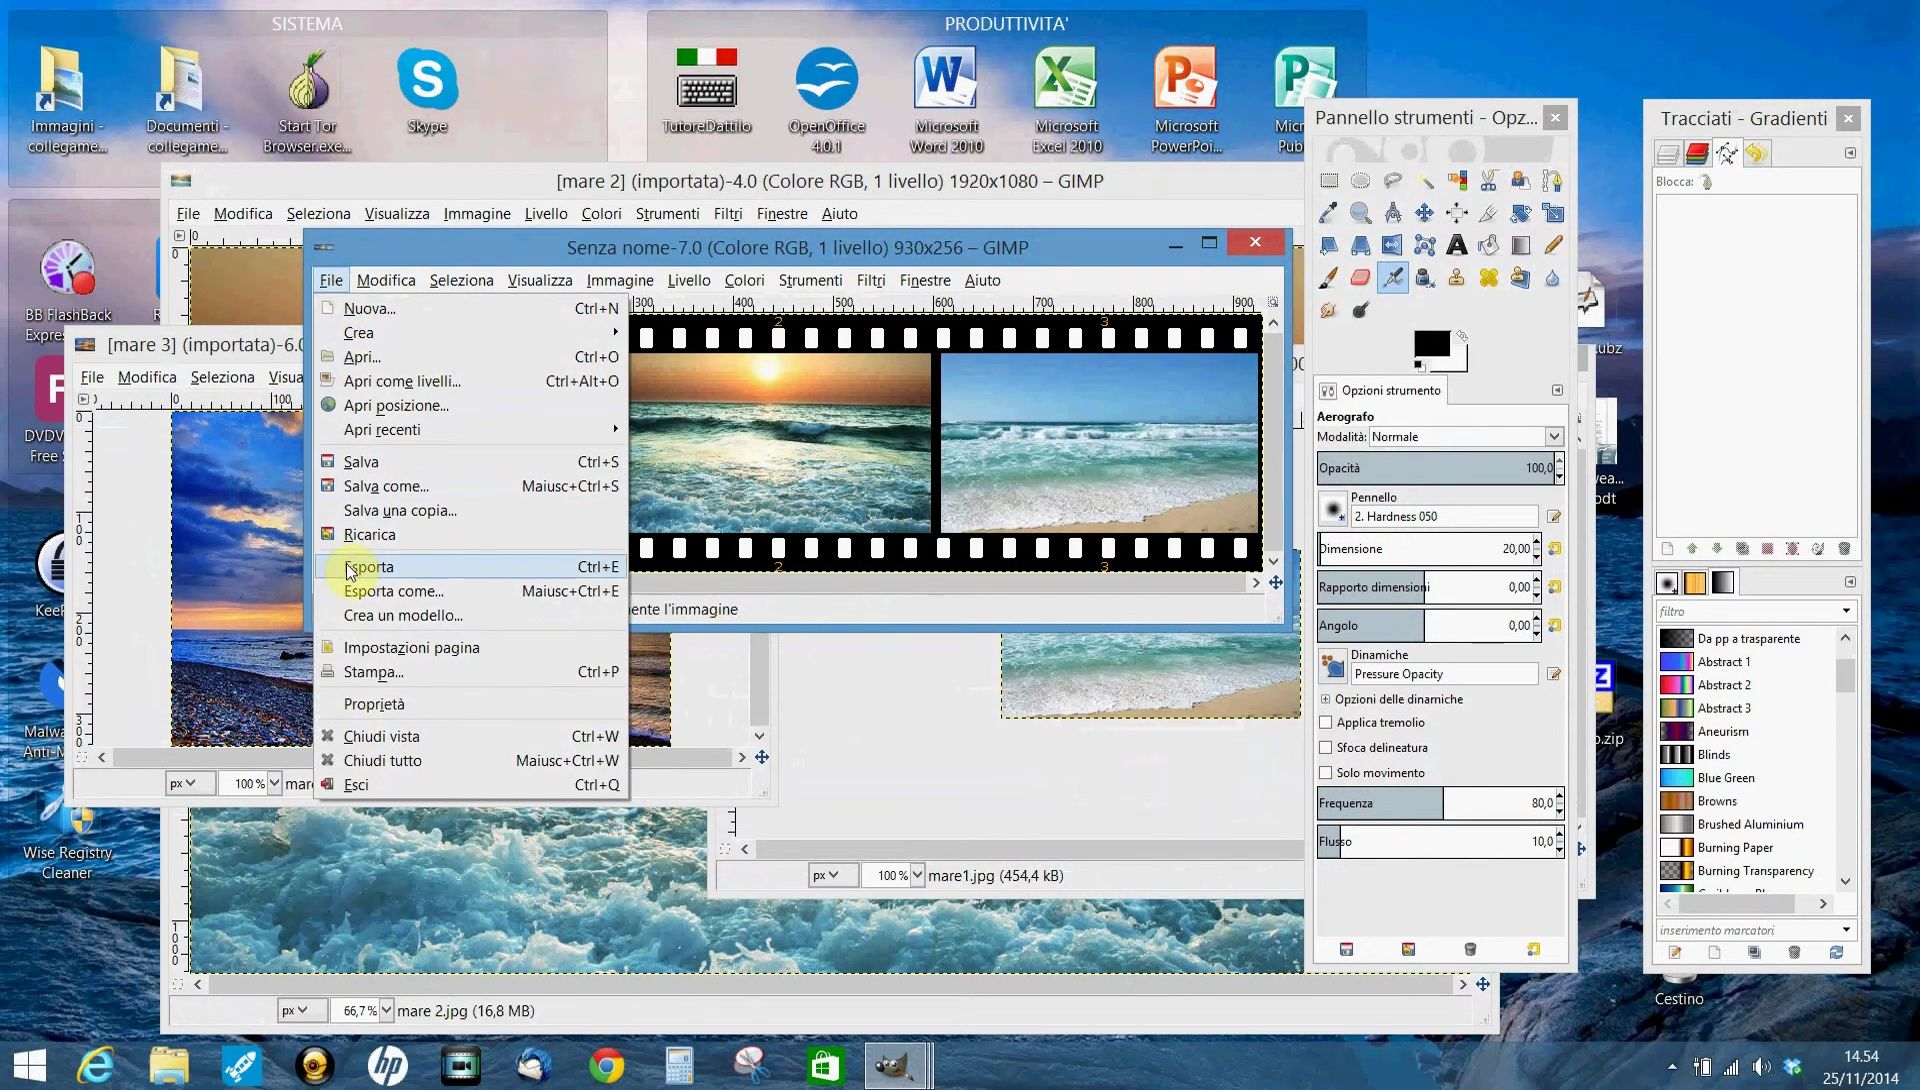Viewport: 1920px width, 1090px height.
Task: Select the Free Select lasso tool
Action: click(x=1393, y=181)
